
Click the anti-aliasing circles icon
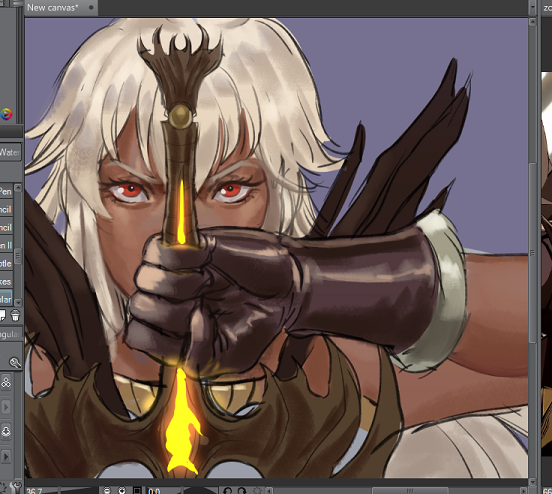coord(6,382)
